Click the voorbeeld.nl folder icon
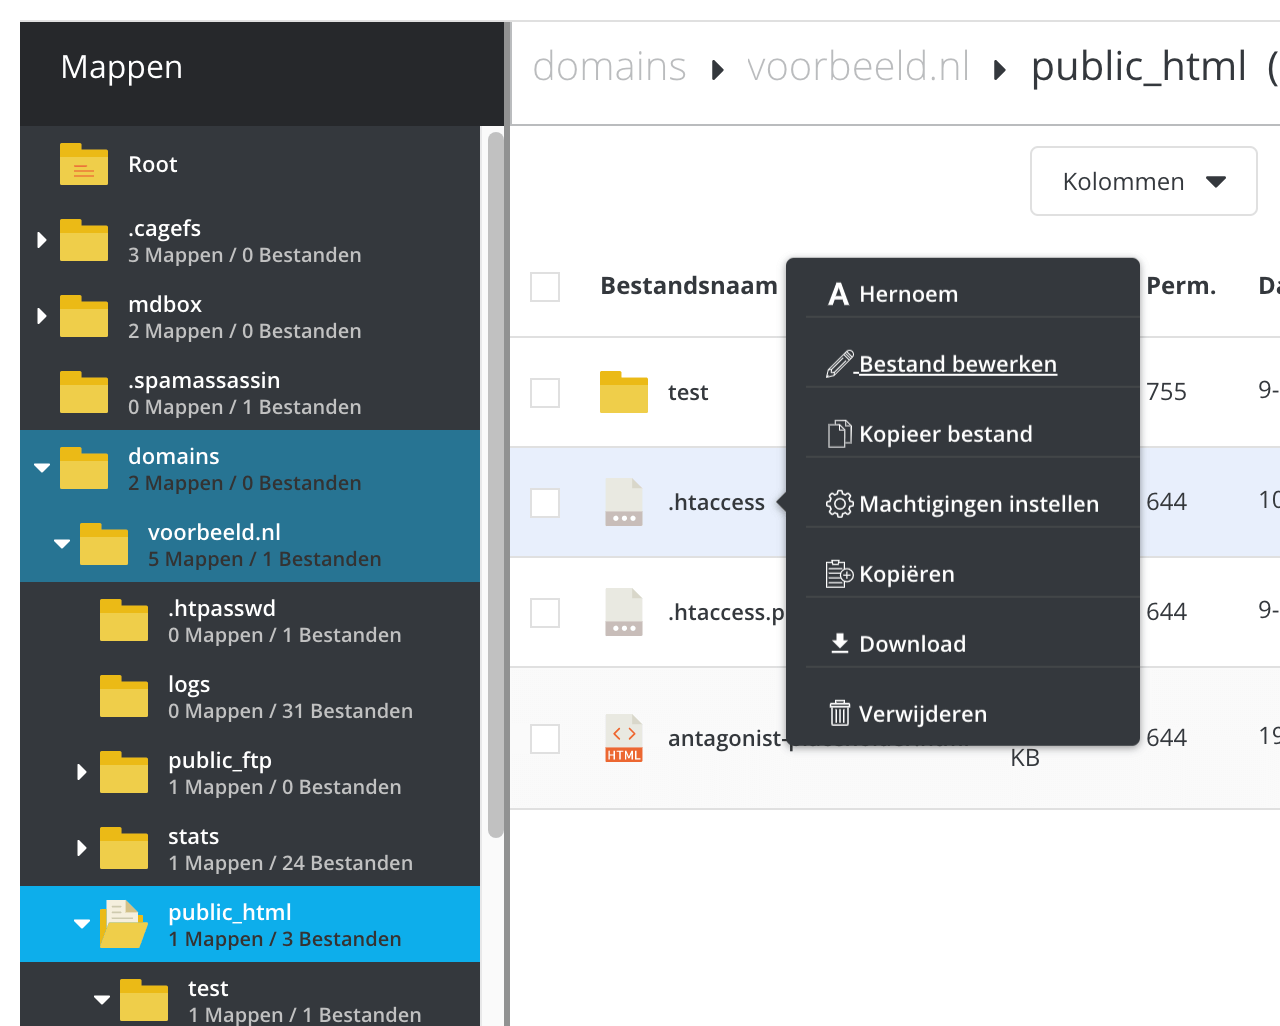Screen dimensions: 1280x1026 pos(104,544)
